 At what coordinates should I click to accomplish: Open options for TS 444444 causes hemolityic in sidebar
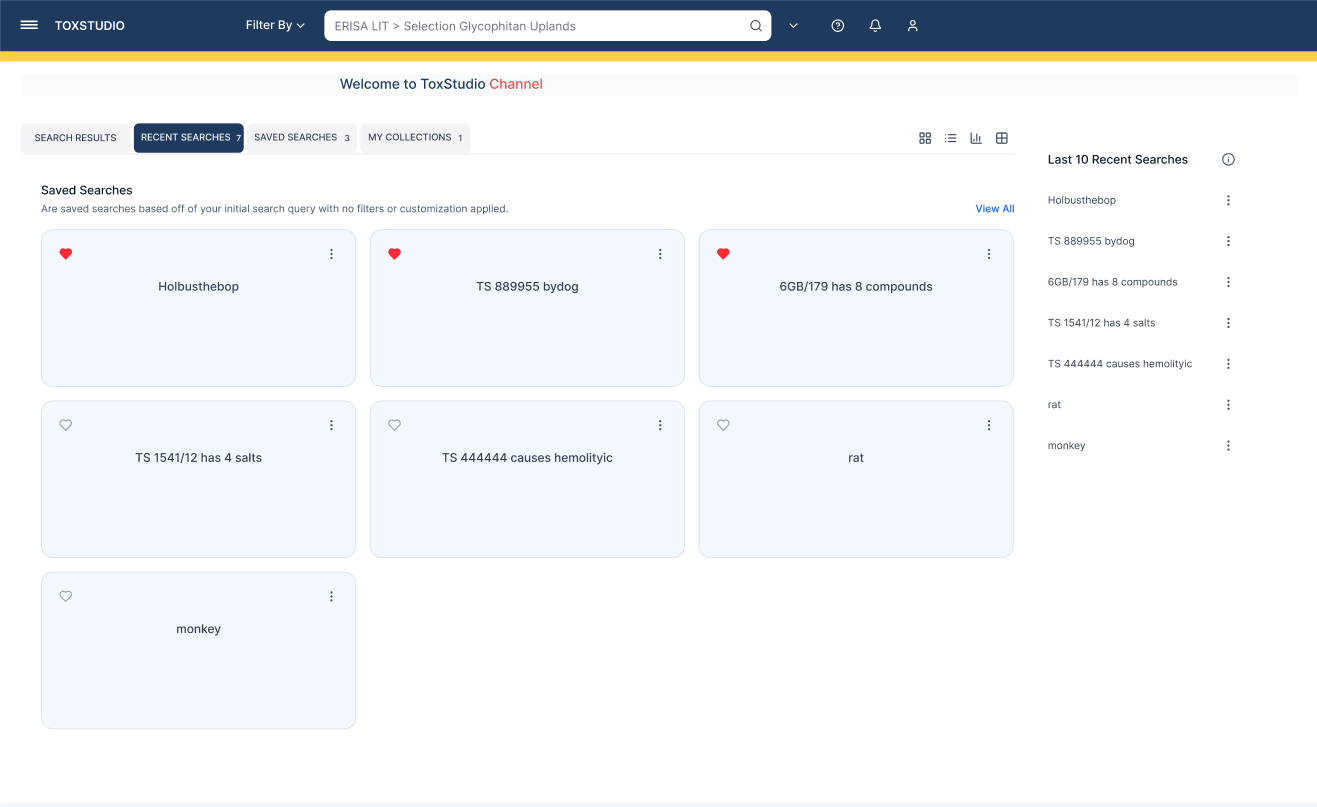pyautogui.click(x=1229, y=364)
